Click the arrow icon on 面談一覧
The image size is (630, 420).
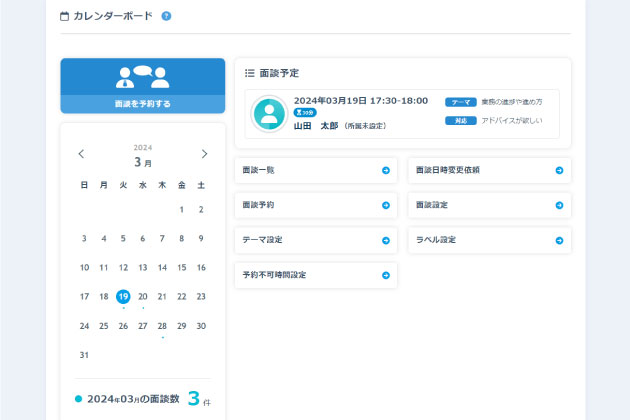386,170
